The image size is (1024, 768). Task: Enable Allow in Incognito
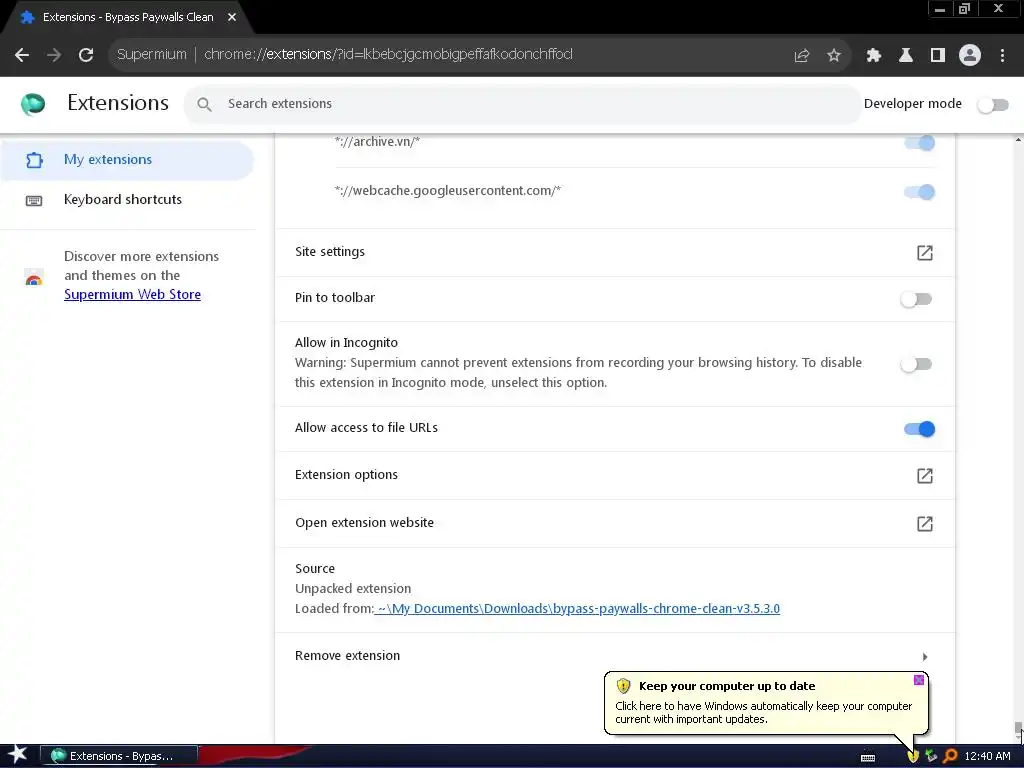click(916, 364)
